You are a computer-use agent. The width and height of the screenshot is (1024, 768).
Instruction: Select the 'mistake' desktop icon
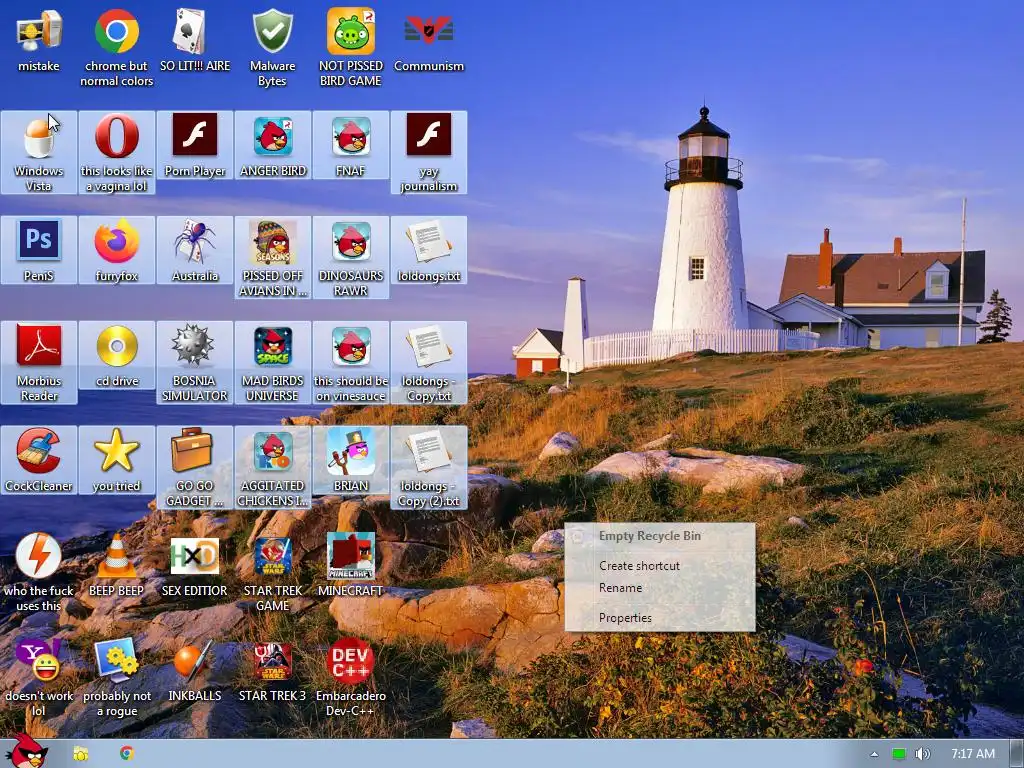click(x=39, y=39)
